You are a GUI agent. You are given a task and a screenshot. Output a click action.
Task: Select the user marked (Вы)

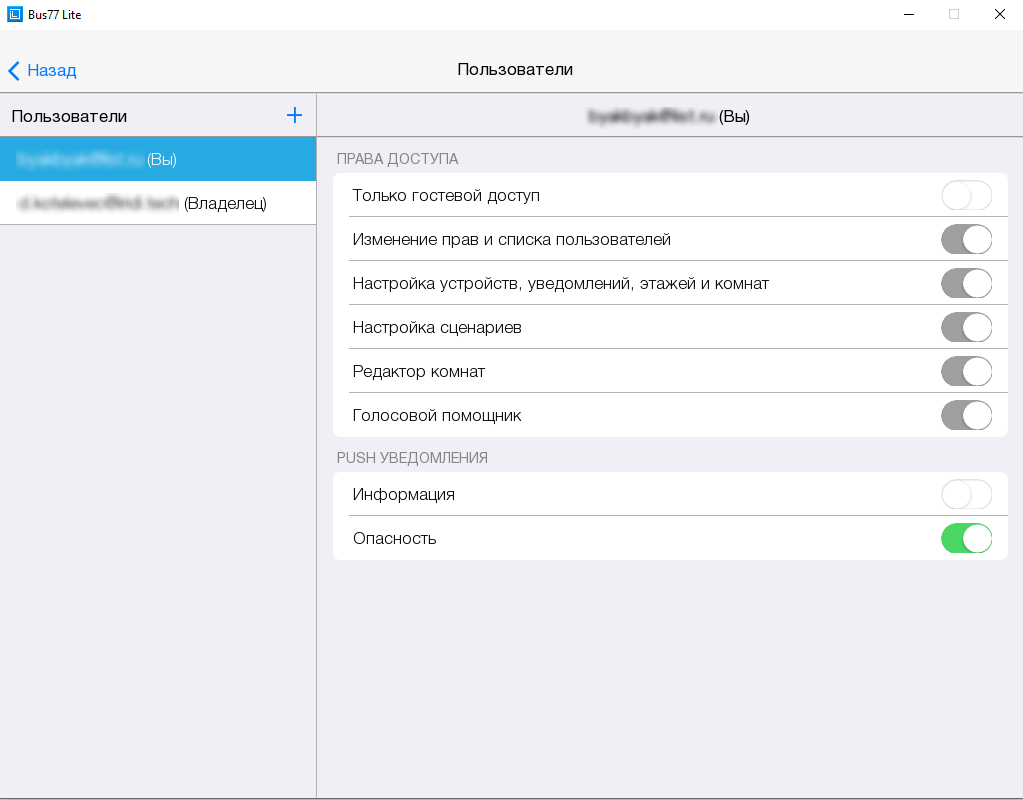point(158,159)
